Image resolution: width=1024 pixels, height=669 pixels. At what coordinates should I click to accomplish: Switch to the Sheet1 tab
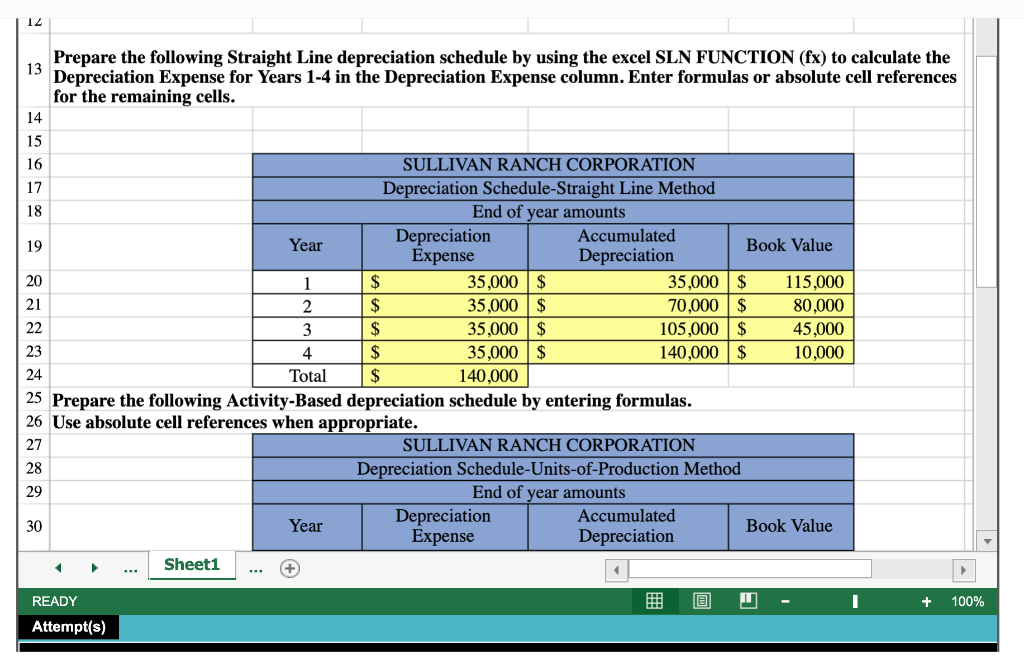tap(192, 565)
